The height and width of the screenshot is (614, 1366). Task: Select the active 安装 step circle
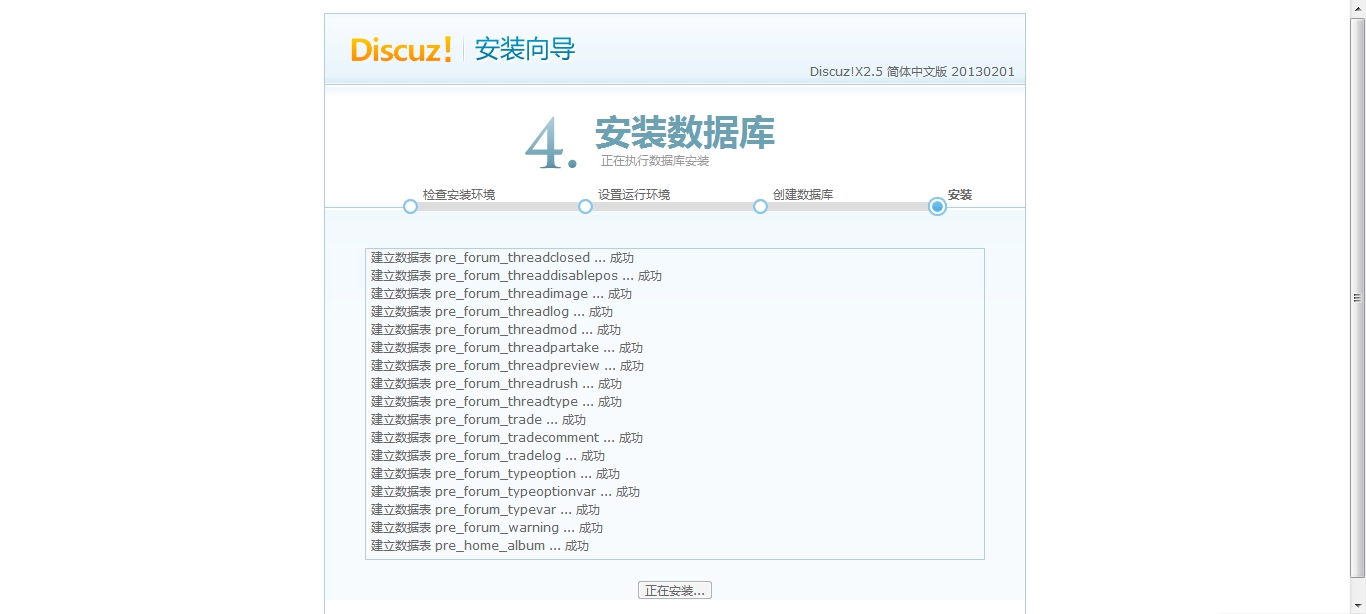pos(937,207)
